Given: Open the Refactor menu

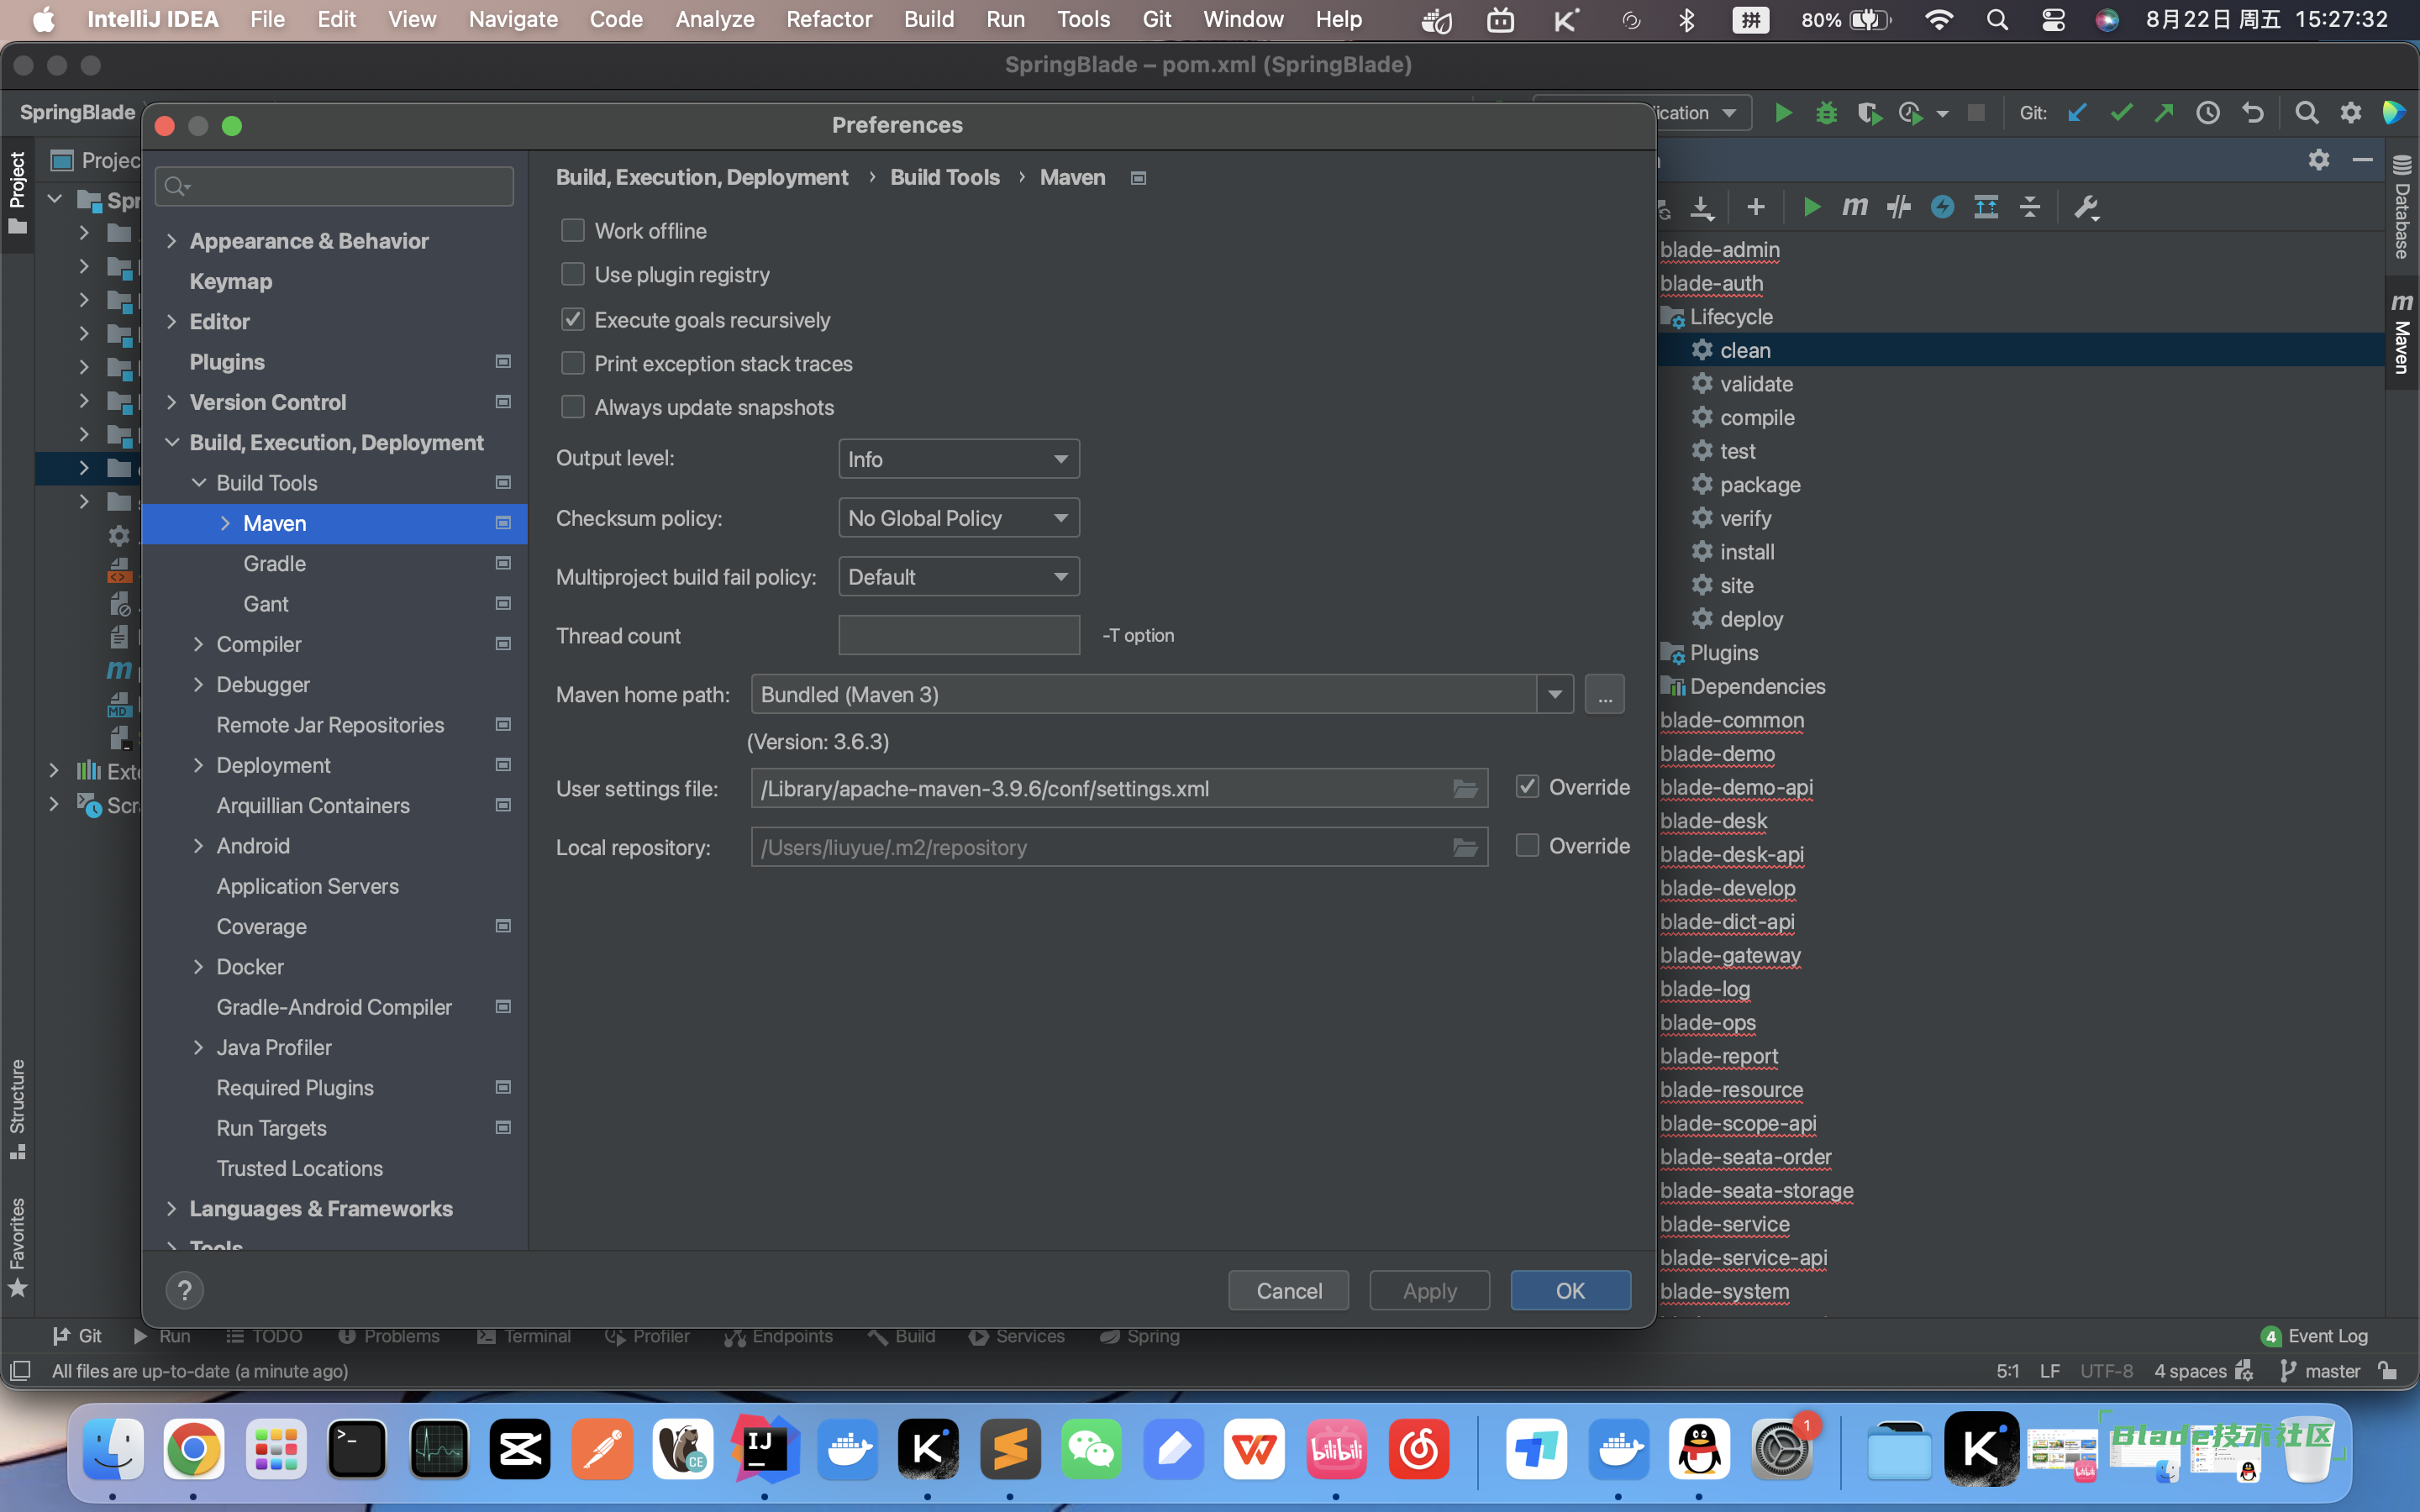Looking at the screenshot, I should [829, 19].
